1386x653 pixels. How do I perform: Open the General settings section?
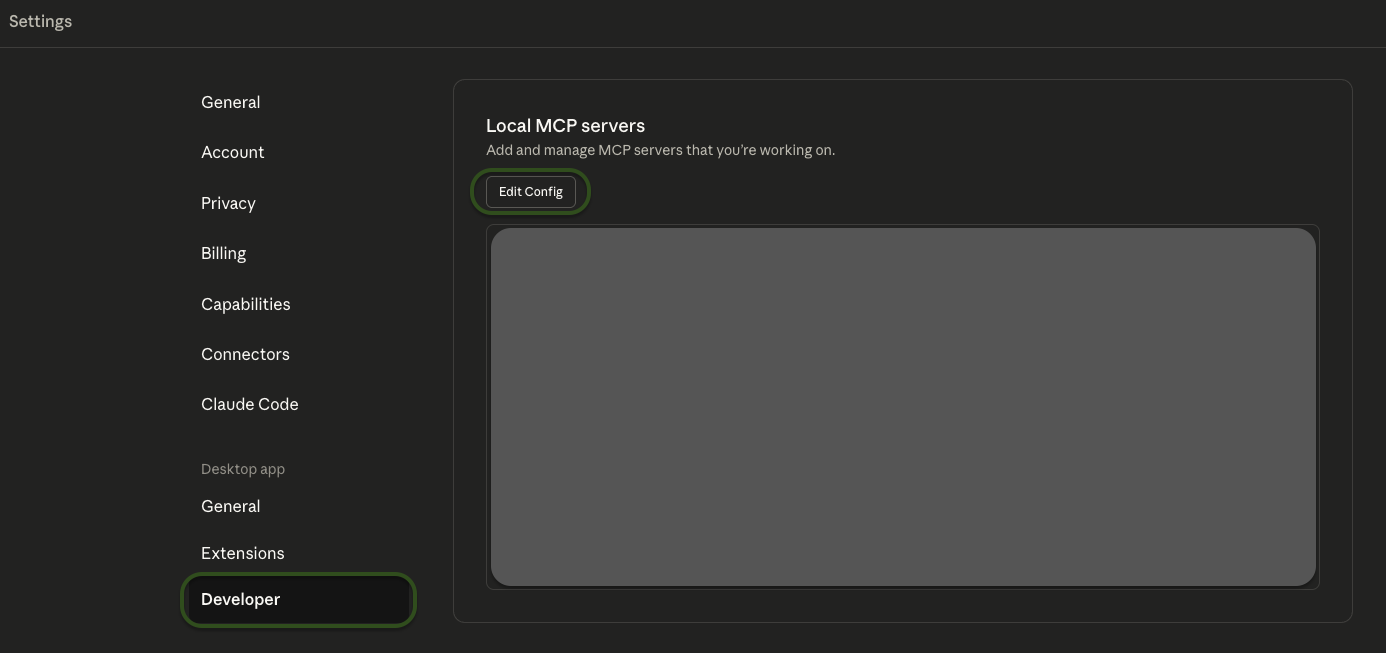231,102
